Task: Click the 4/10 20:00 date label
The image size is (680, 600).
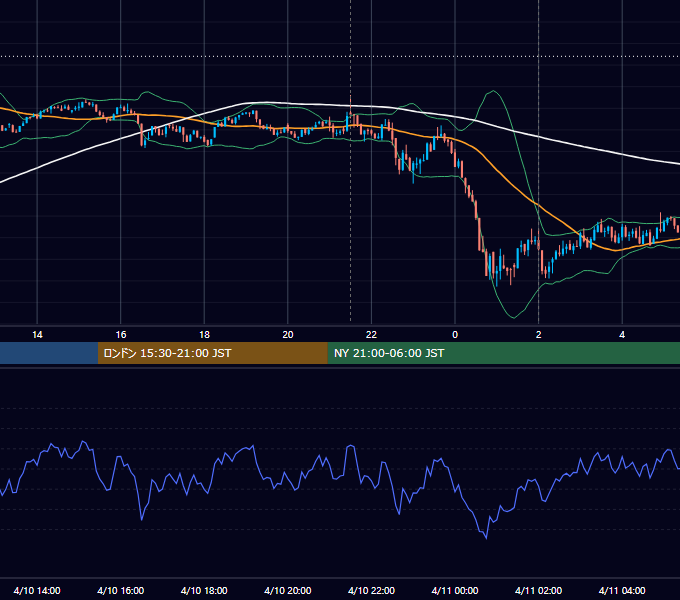Action: 288,590
